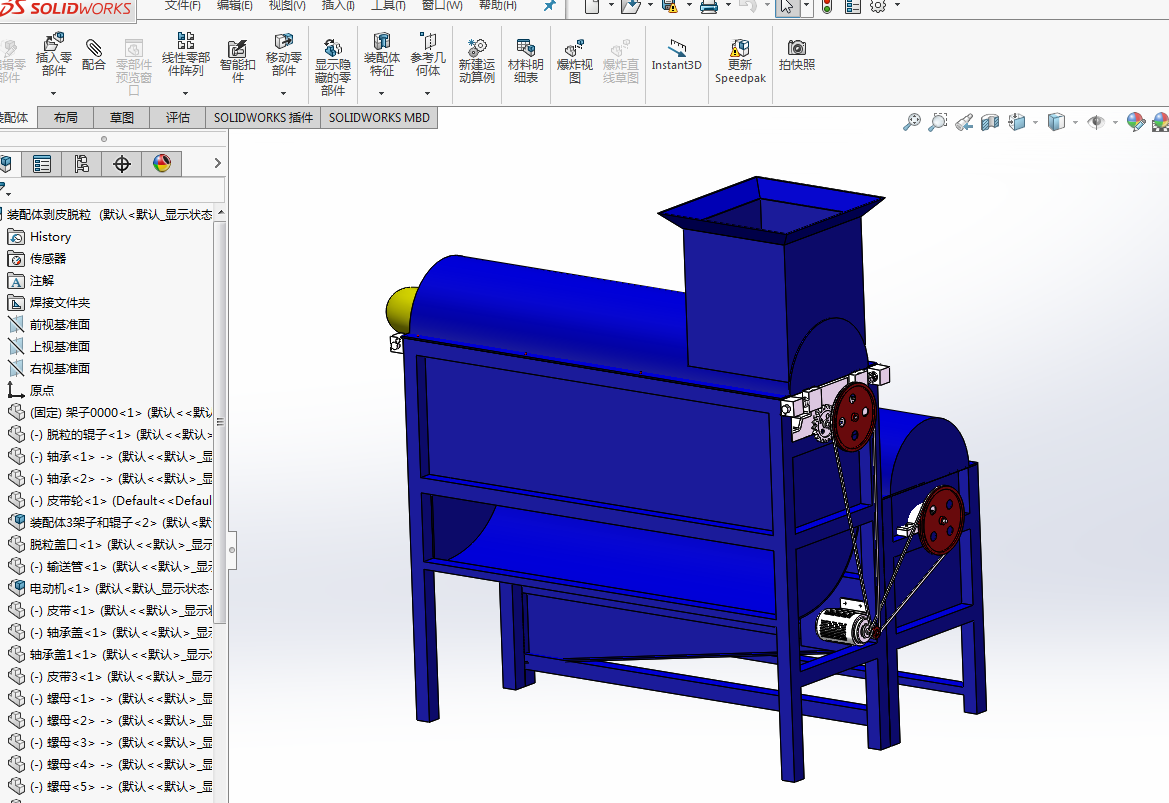Expand the Options gear dropdown arrow

point(897,6)
